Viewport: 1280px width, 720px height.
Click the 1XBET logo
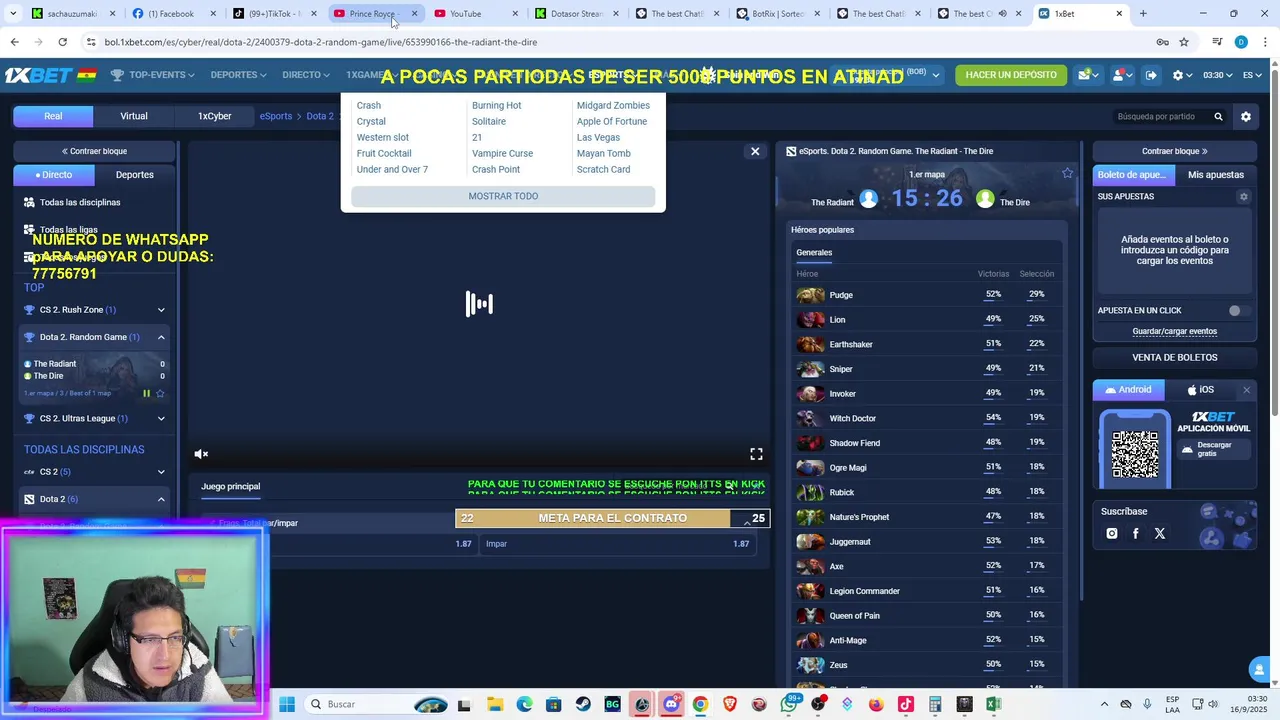38,75
